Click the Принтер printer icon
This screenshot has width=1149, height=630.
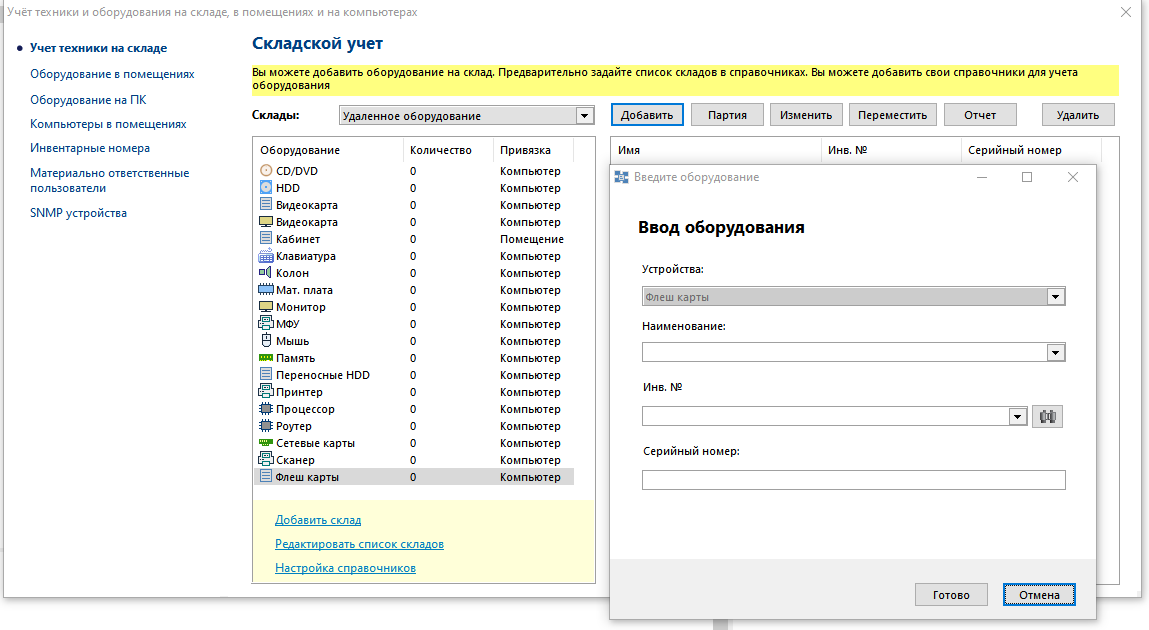click(265, 391)
